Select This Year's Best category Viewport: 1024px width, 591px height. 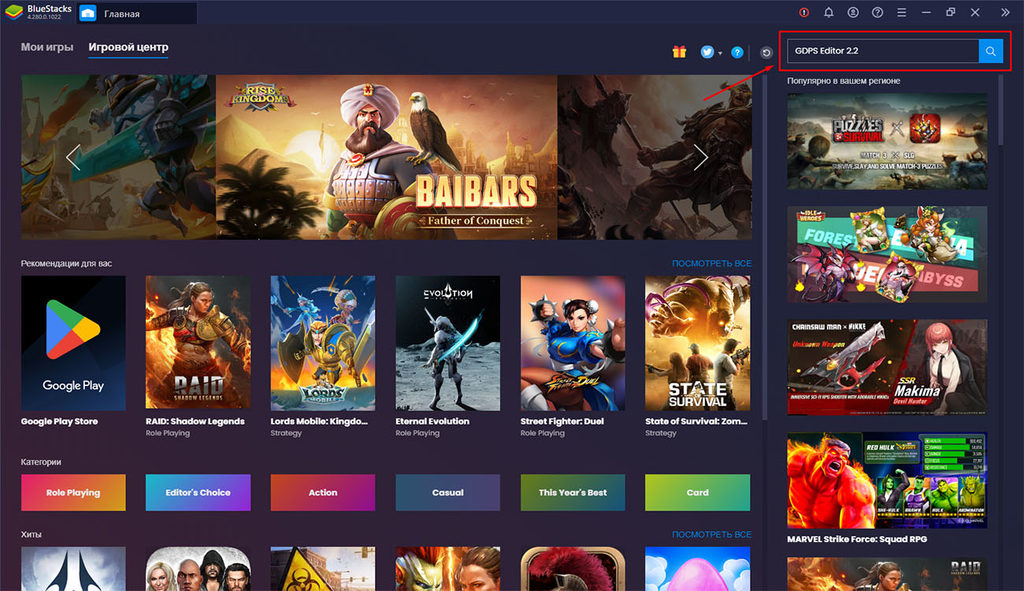tap(573, 492)
